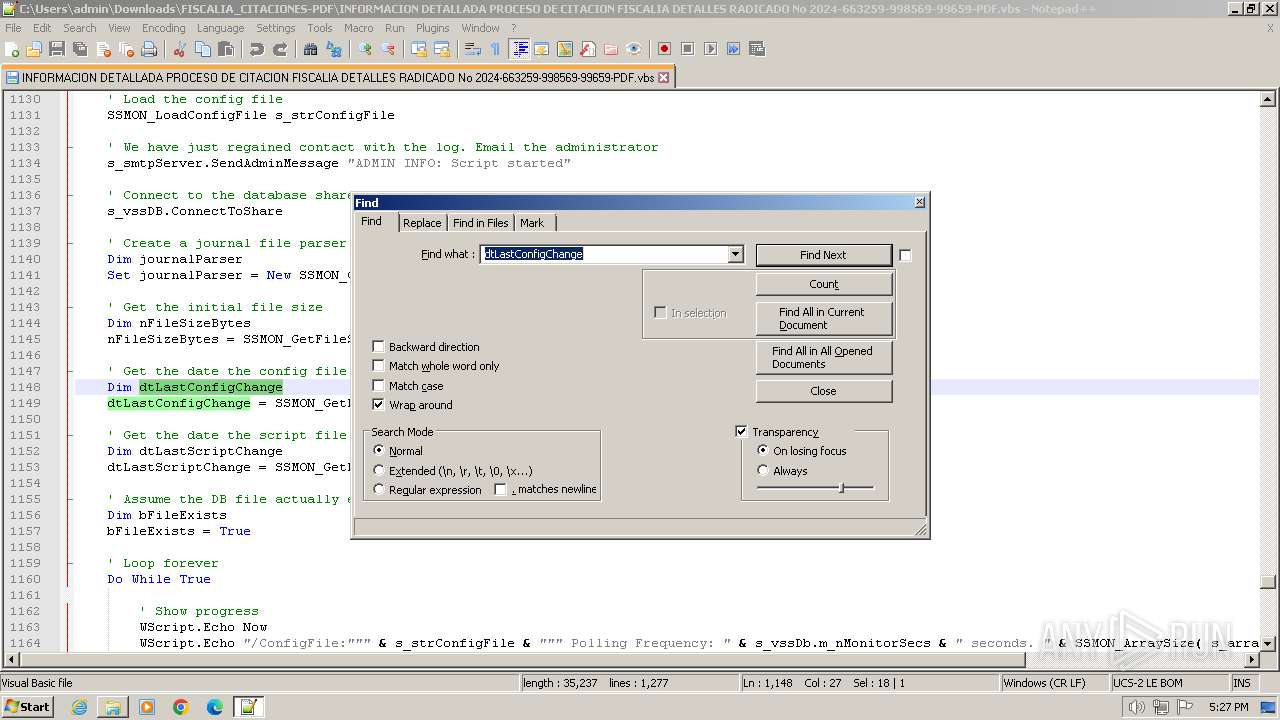Copy selection toolbar icon

(x=202, y=49)
